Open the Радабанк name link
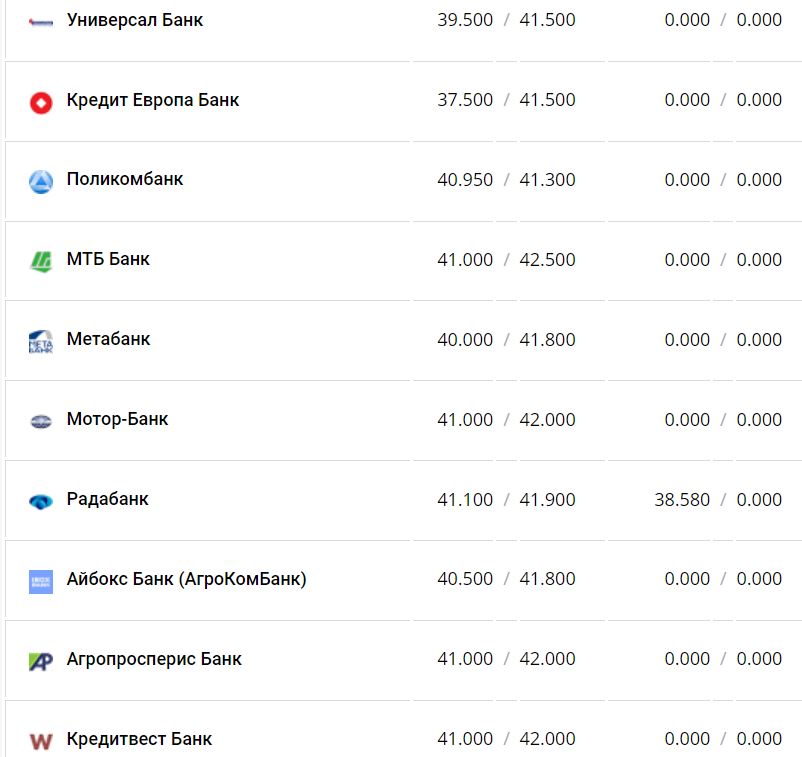The height and width of the screenshot is (757, 802). tap(107, 500)
